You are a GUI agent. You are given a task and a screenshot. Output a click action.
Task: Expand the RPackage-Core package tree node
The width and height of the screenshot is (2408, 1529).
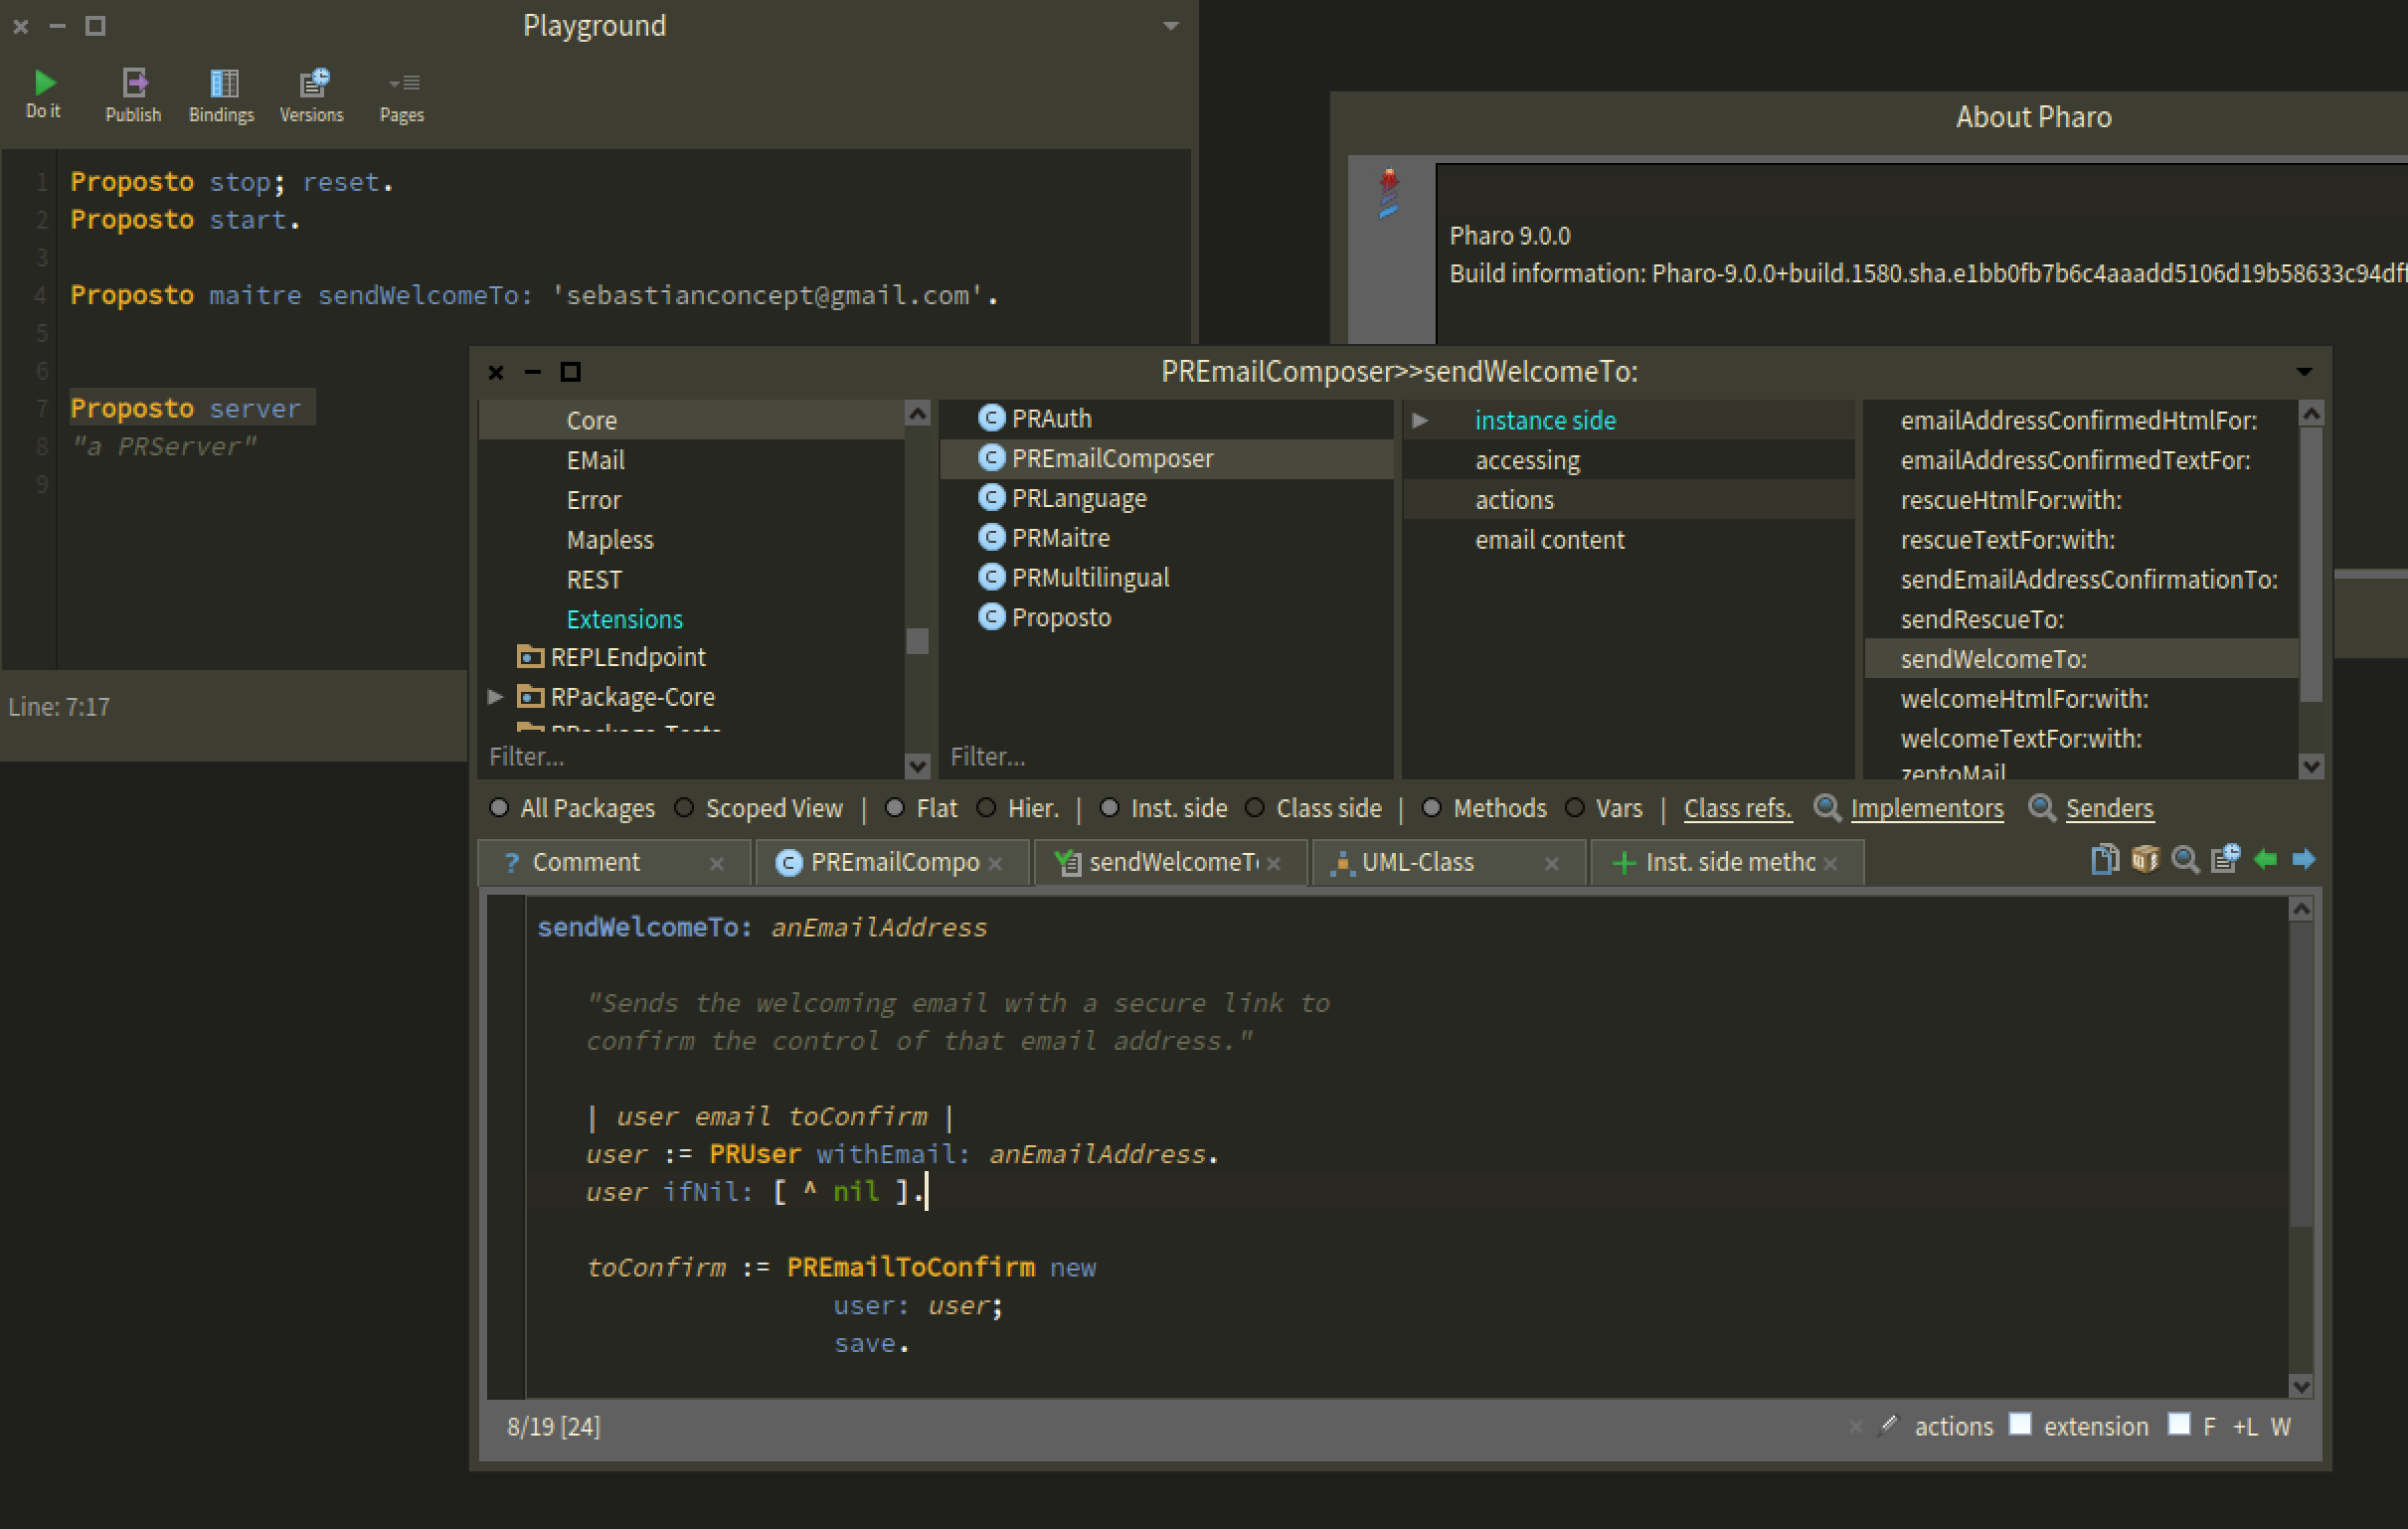point(495,697)
